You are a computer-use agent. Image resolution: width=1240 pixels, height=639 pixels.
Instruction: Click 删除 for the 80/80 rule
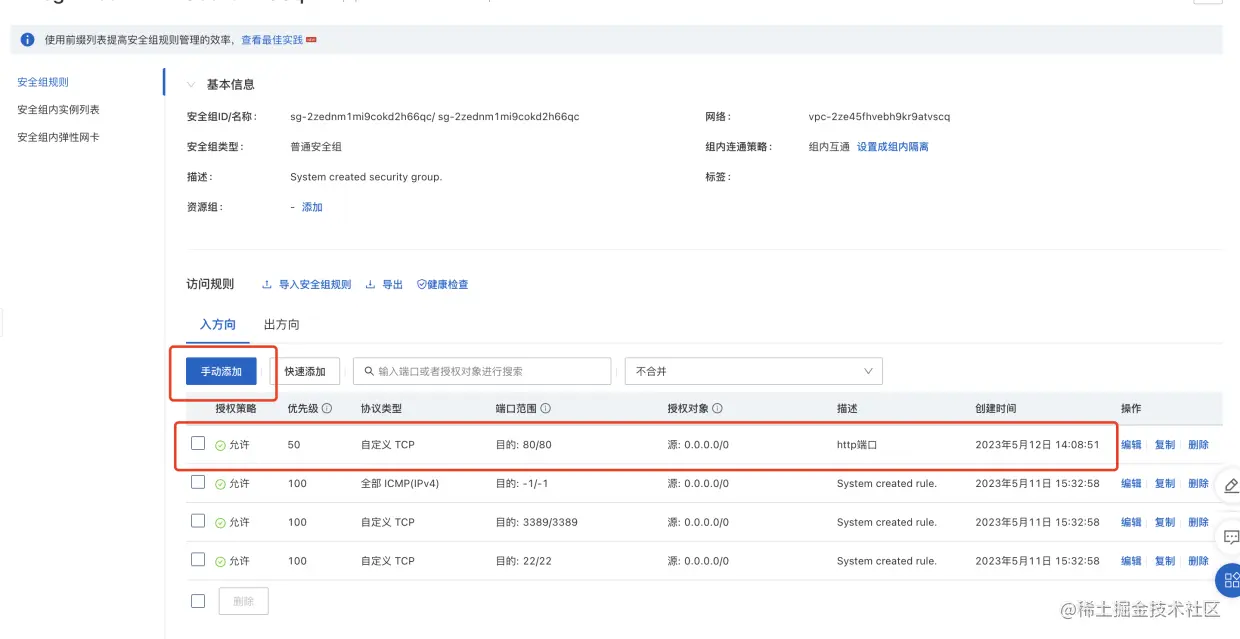(x=1198, y=445)
